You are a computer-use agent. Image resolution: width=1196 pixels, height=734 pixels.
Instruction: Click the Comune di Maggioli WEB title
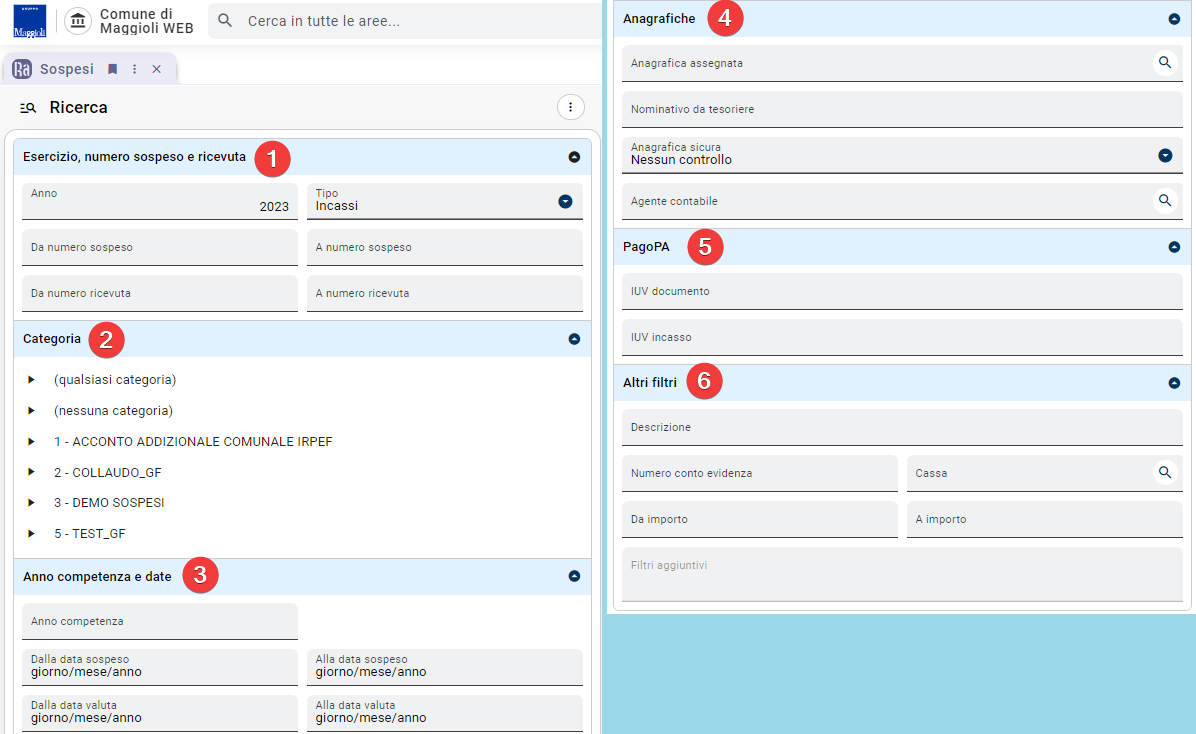click(146, 21)
